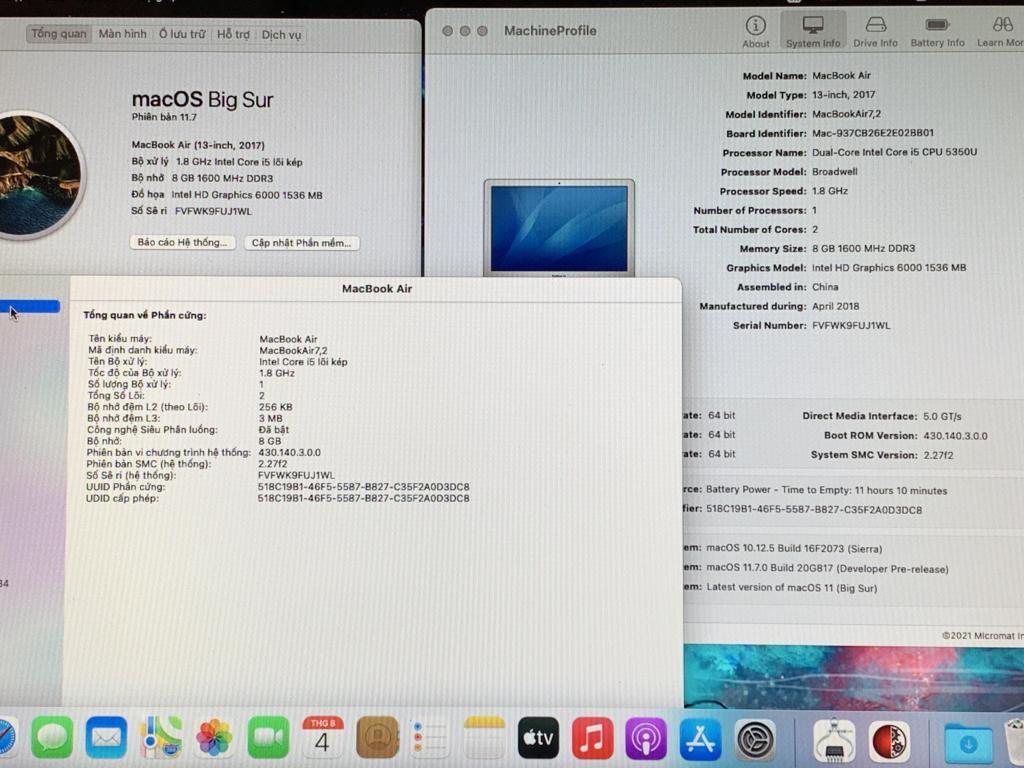The image size is (1024, 768).
Task: Click "1.8 GHz Intel Core i5 lõi kép"
Action: tap(239, 162)
